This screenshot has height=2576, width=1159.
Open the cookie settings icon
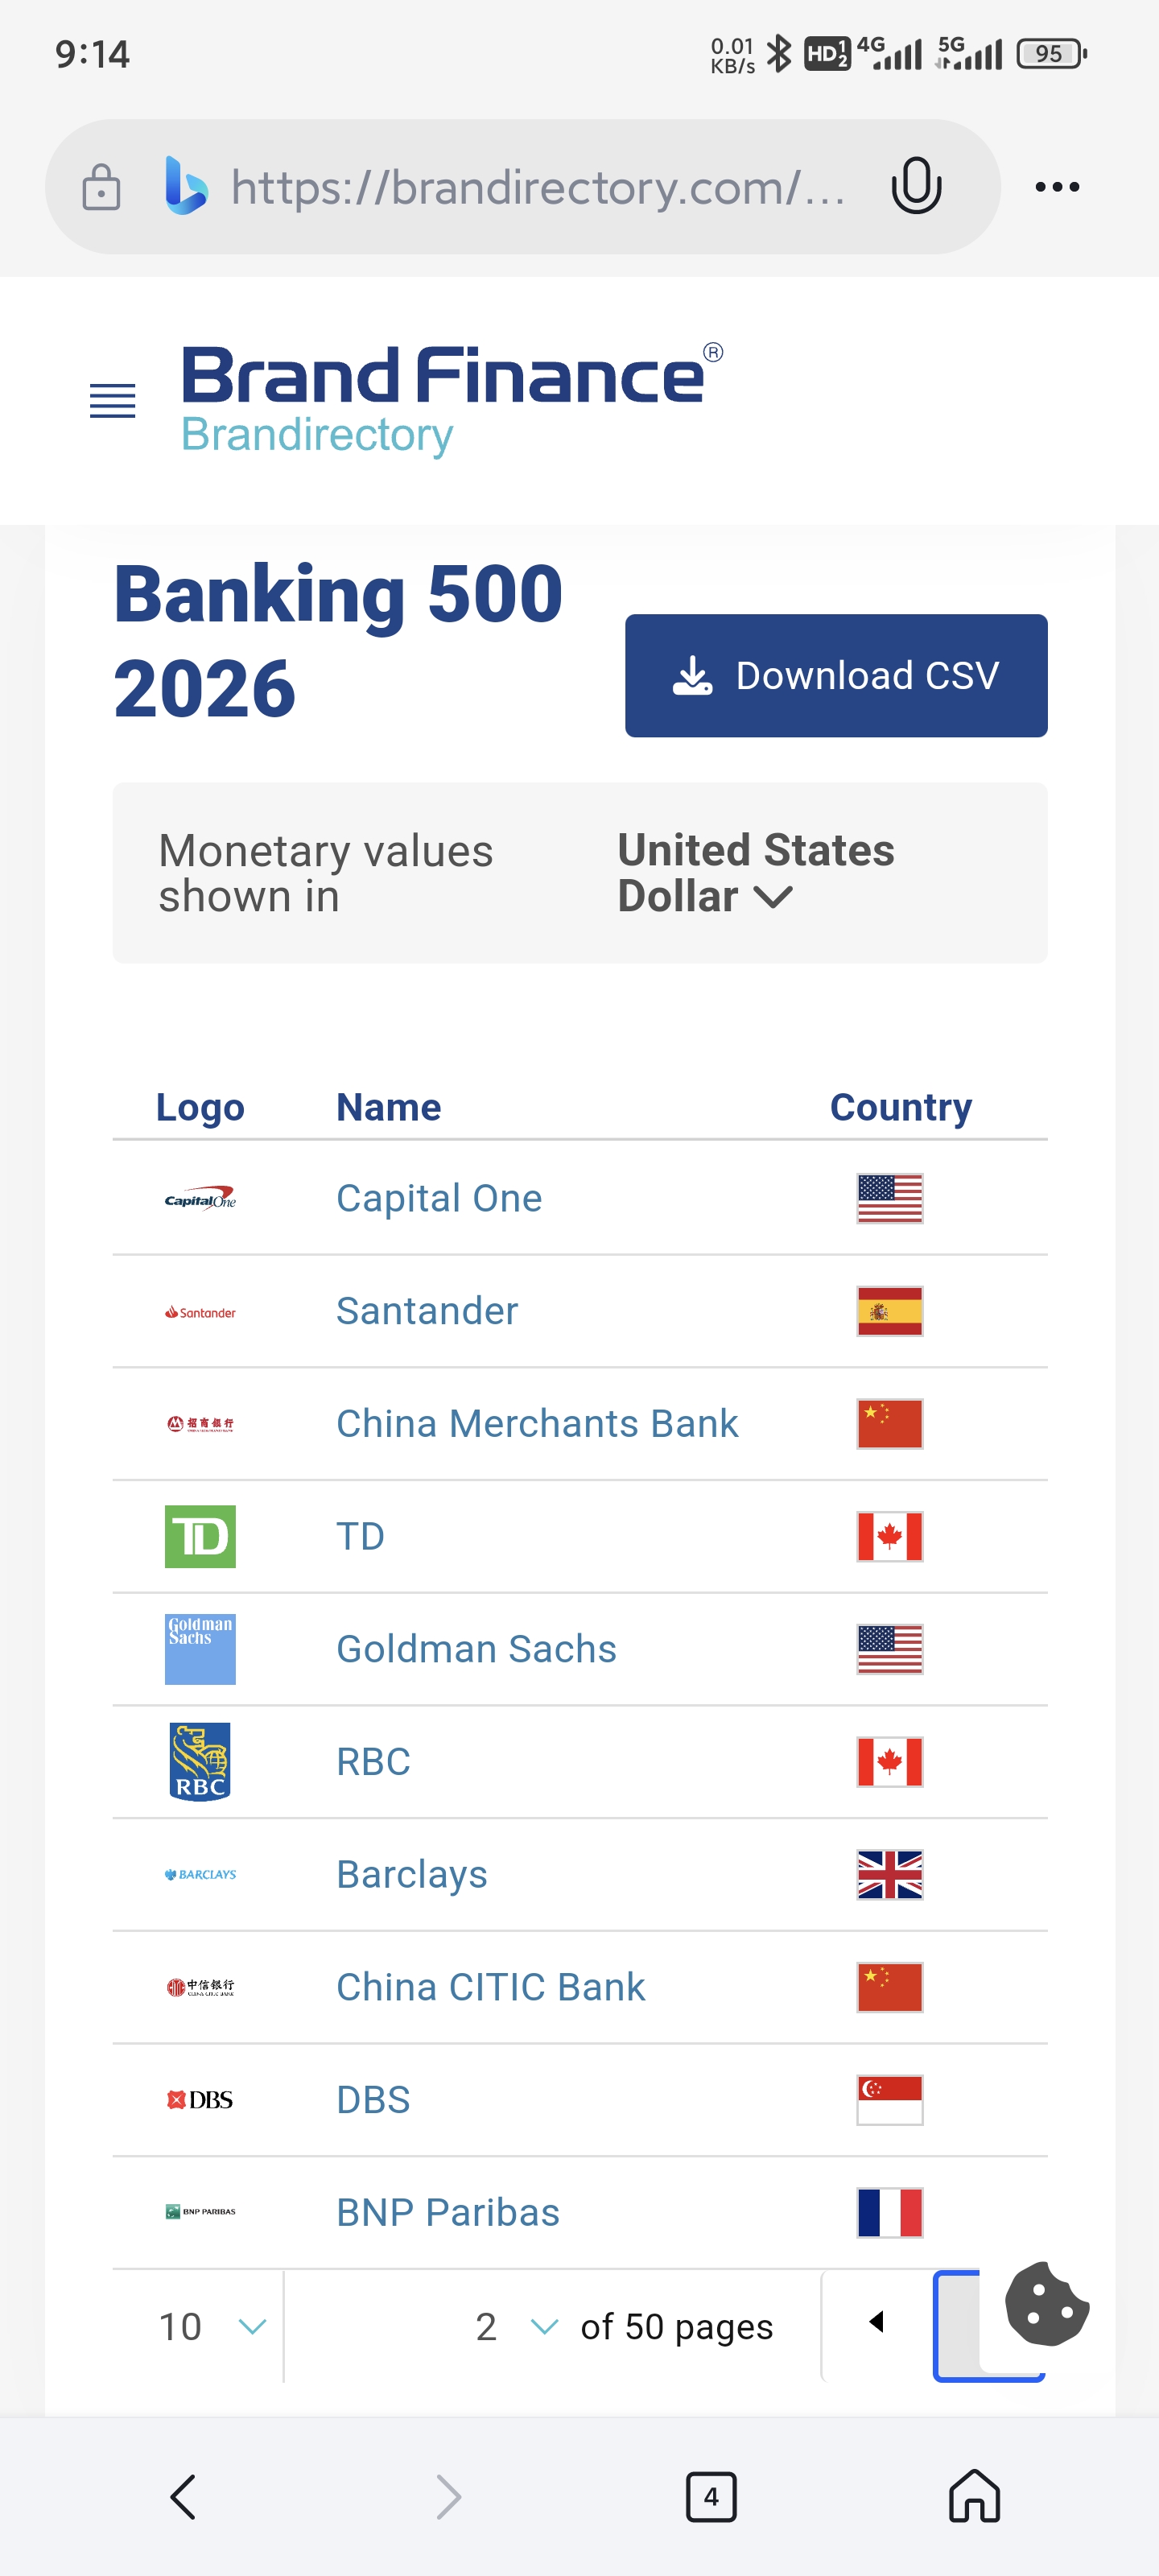pos(1045,2303)
